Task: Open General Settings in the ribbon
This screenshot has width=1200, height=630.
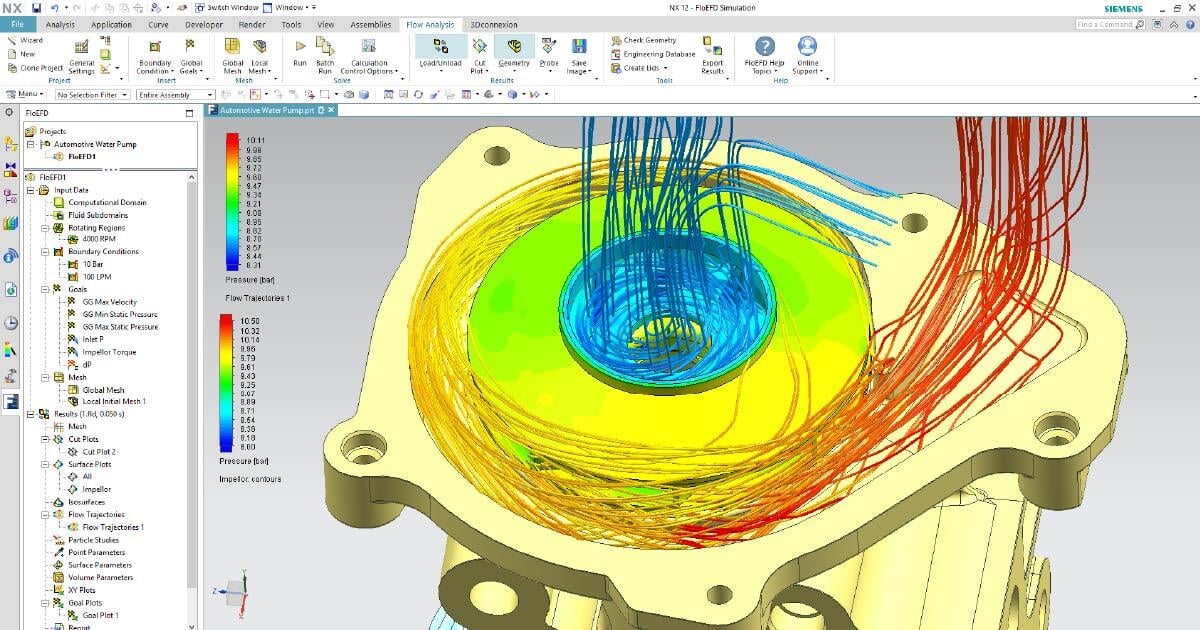Action: point(82,48)
